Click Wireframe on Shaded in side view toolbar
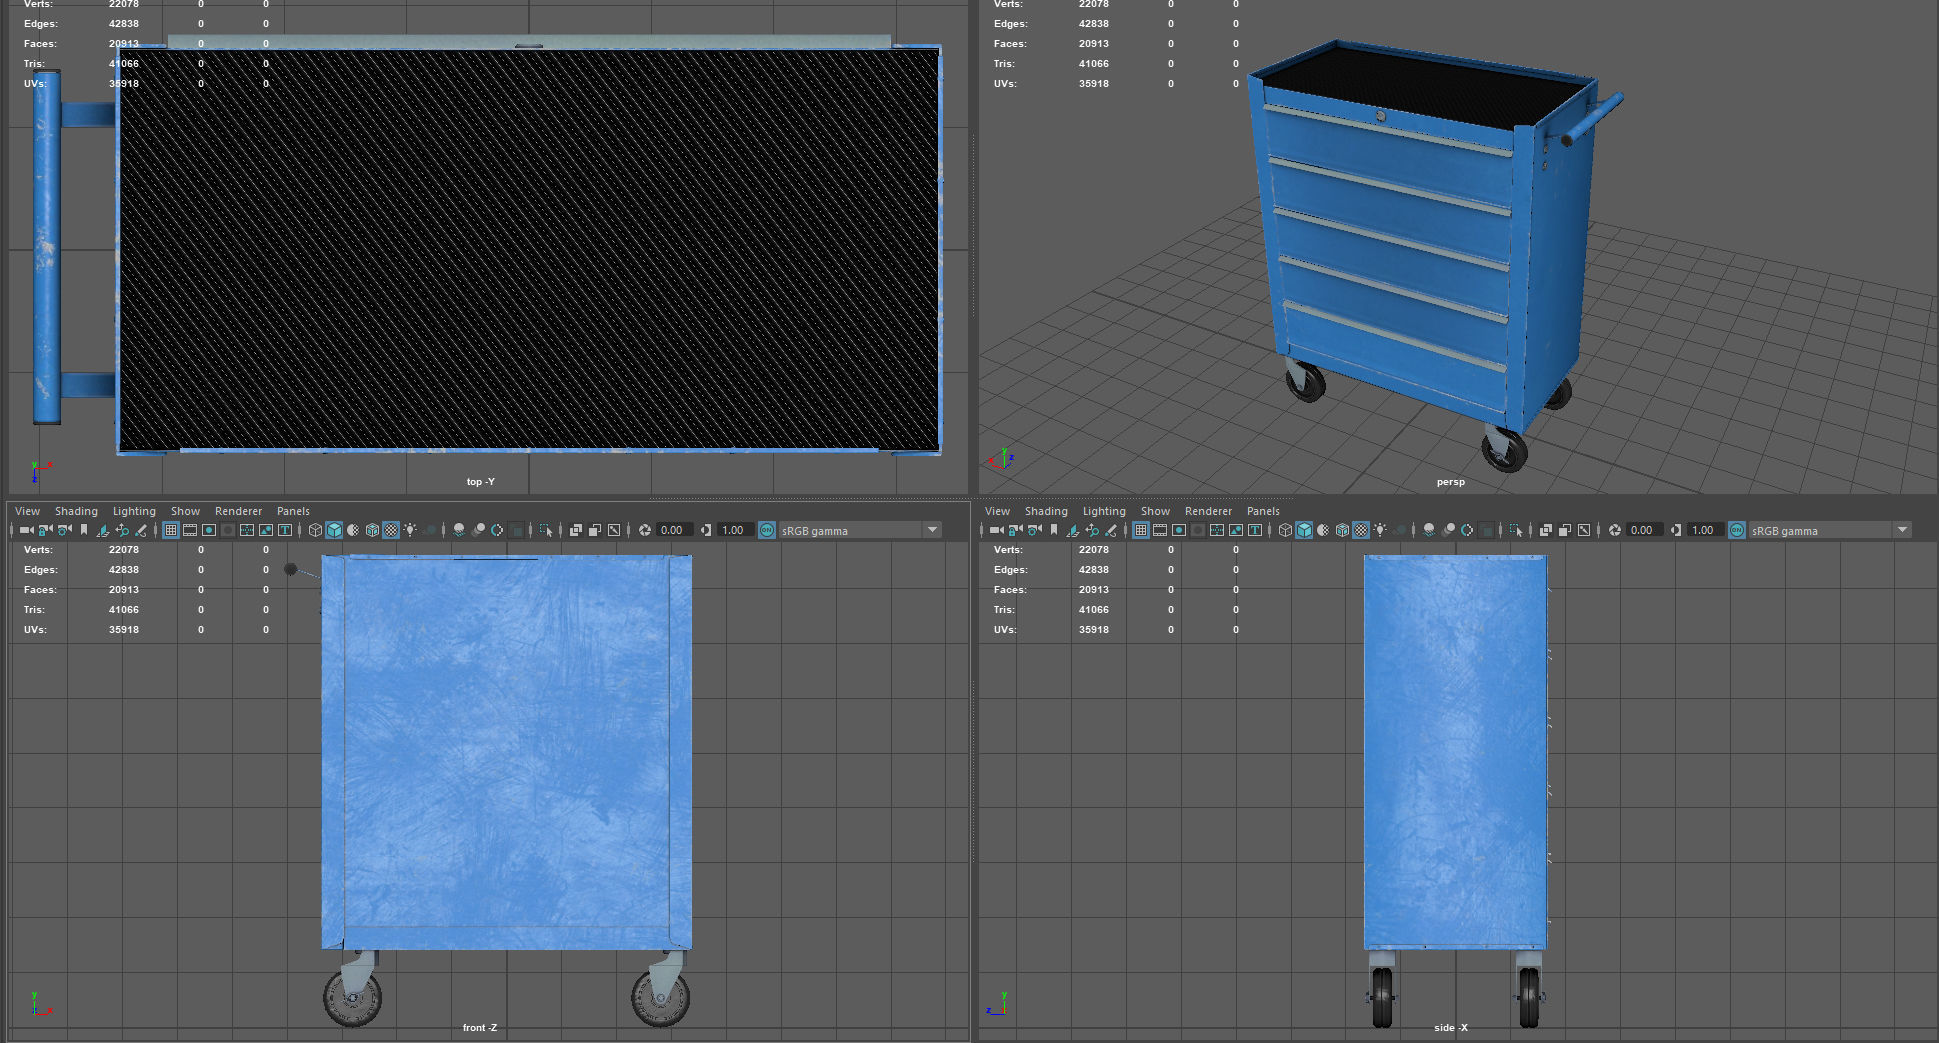 1342,530
